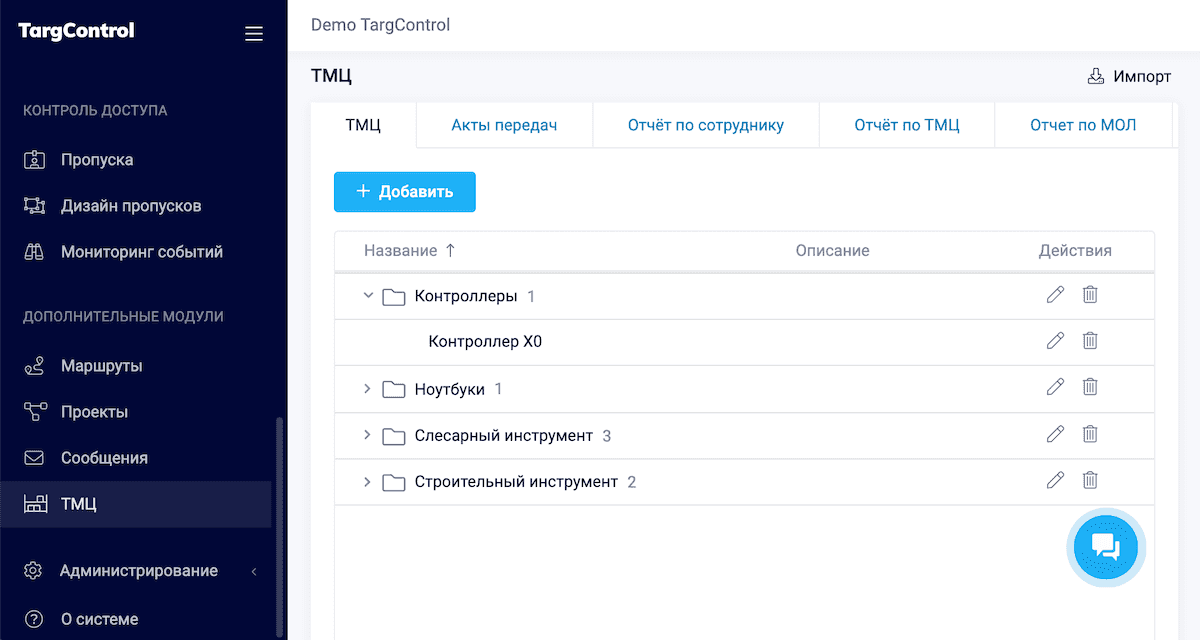Edit the Контроллеры category with the pencil icon
This screenshot has height=640, width=1200.
tap(1055, 294)
